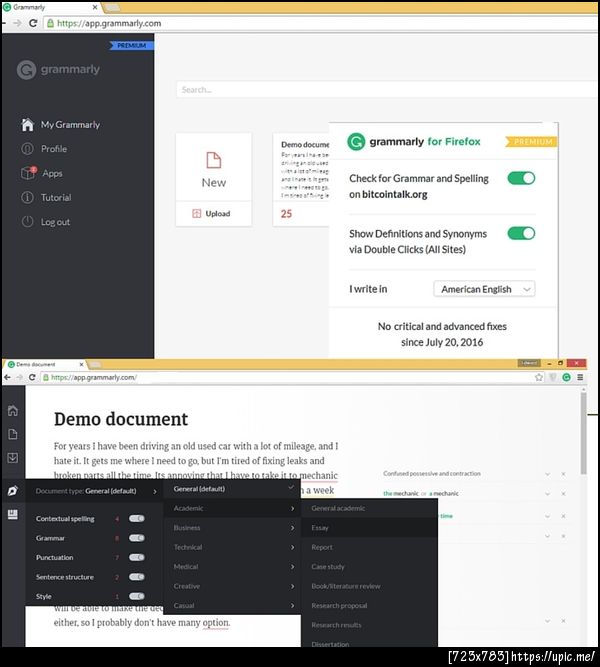Expand the Business submenu arrow
The image size is (600, 667).
(292, 528)
